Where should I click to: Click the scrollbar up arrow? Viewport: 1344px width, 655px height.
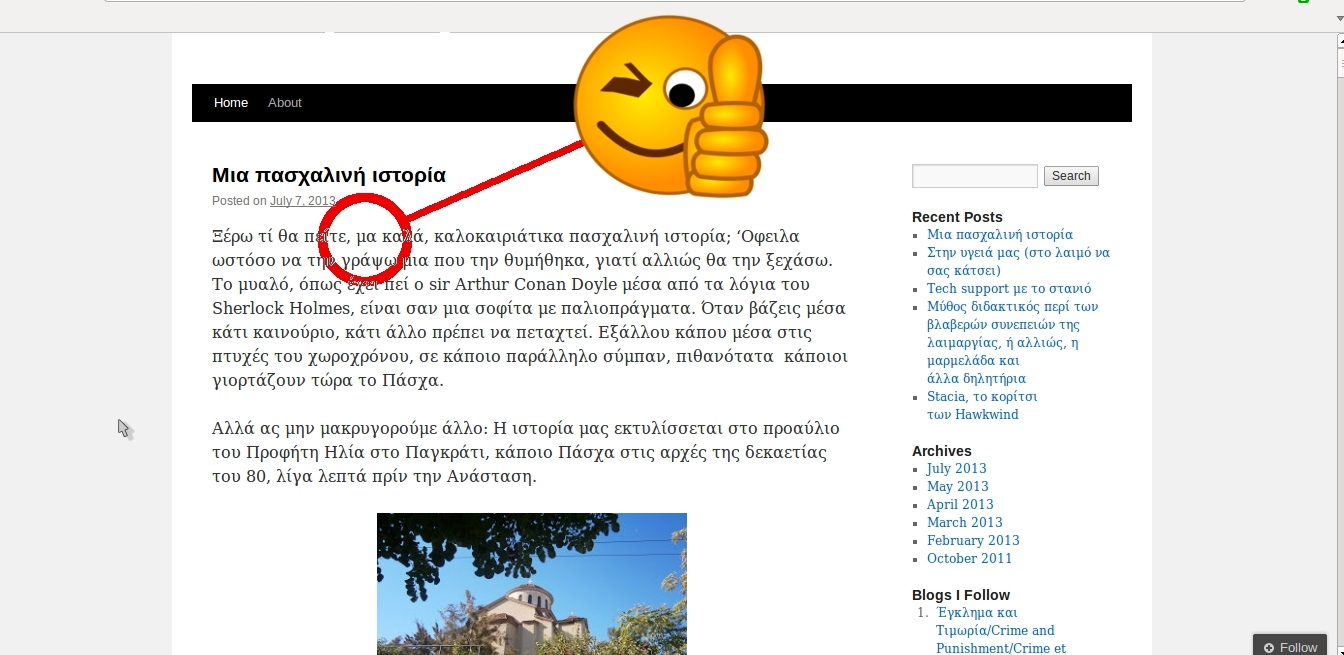1338,41
